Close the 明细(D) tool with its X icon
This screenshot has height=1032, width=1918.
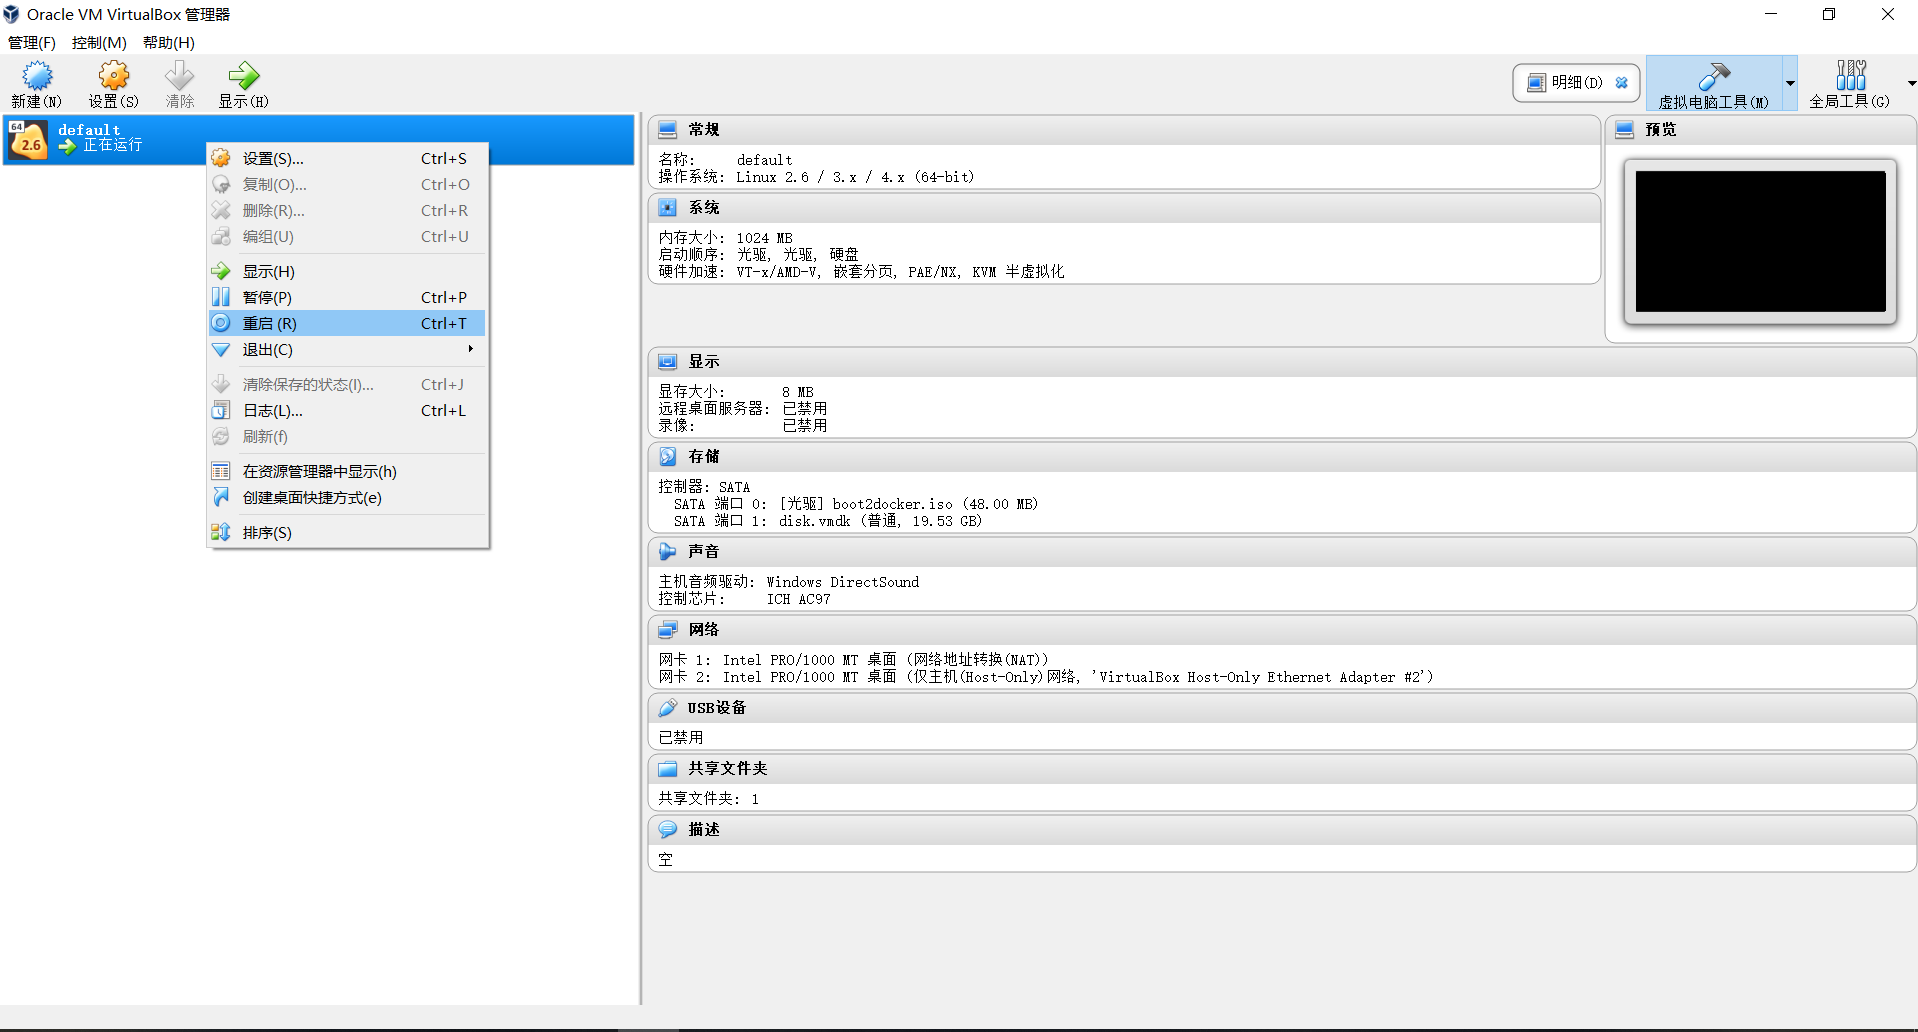point(1622,83)
